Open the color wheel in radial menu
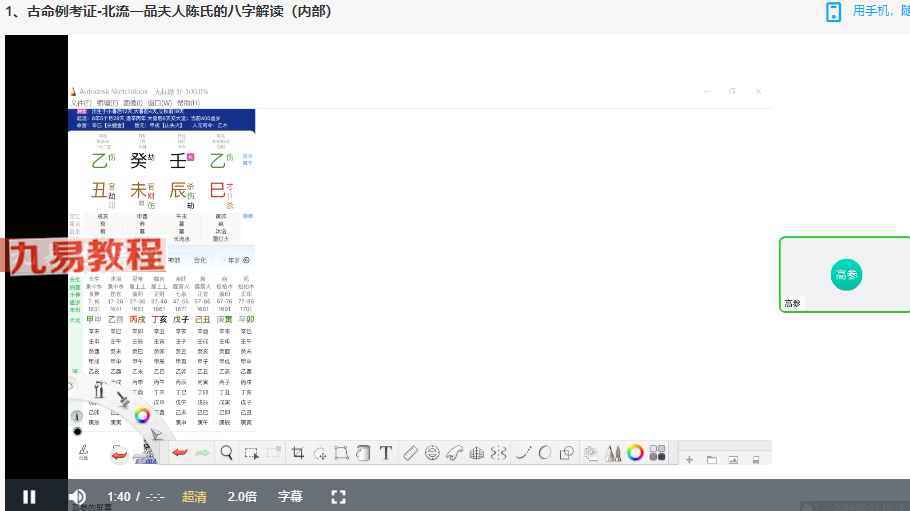This screenshot has width=910, height=511. [x=142, y=415]
